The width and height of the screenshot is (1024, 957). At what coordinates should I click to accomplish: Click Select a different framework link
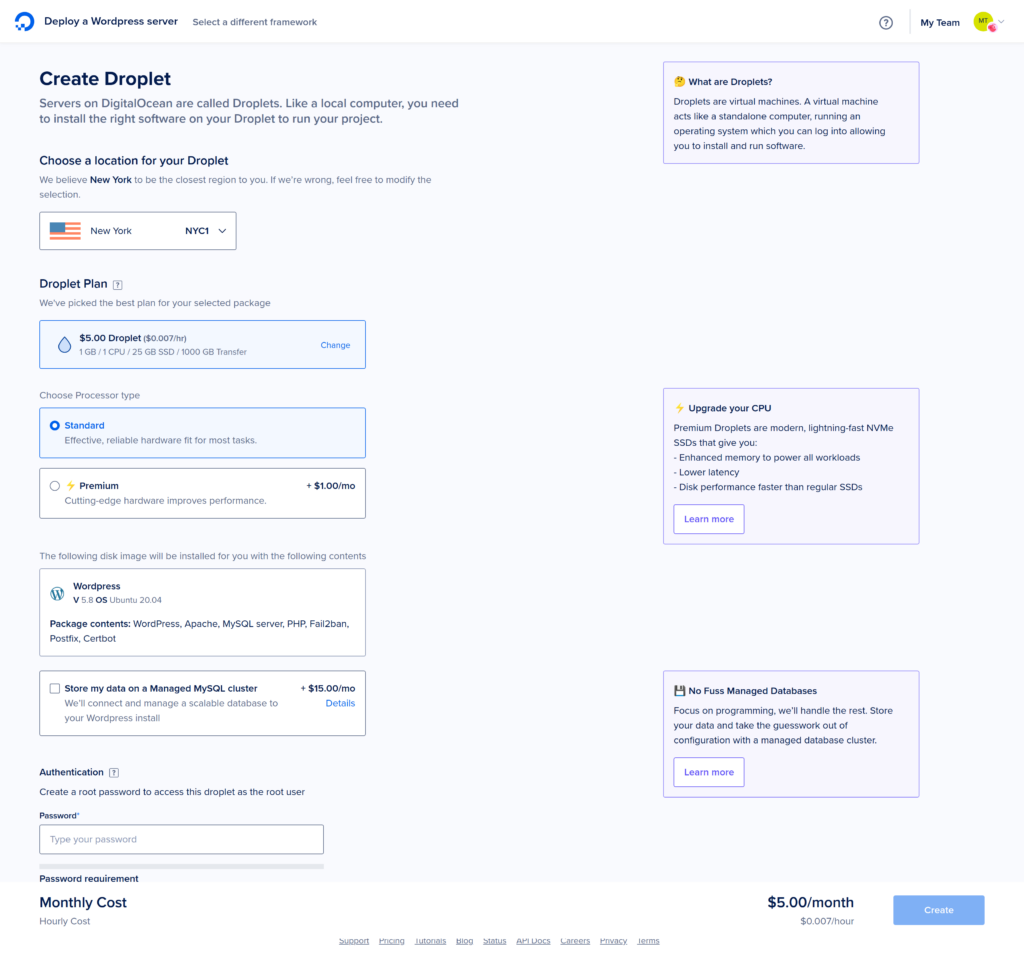255,22
